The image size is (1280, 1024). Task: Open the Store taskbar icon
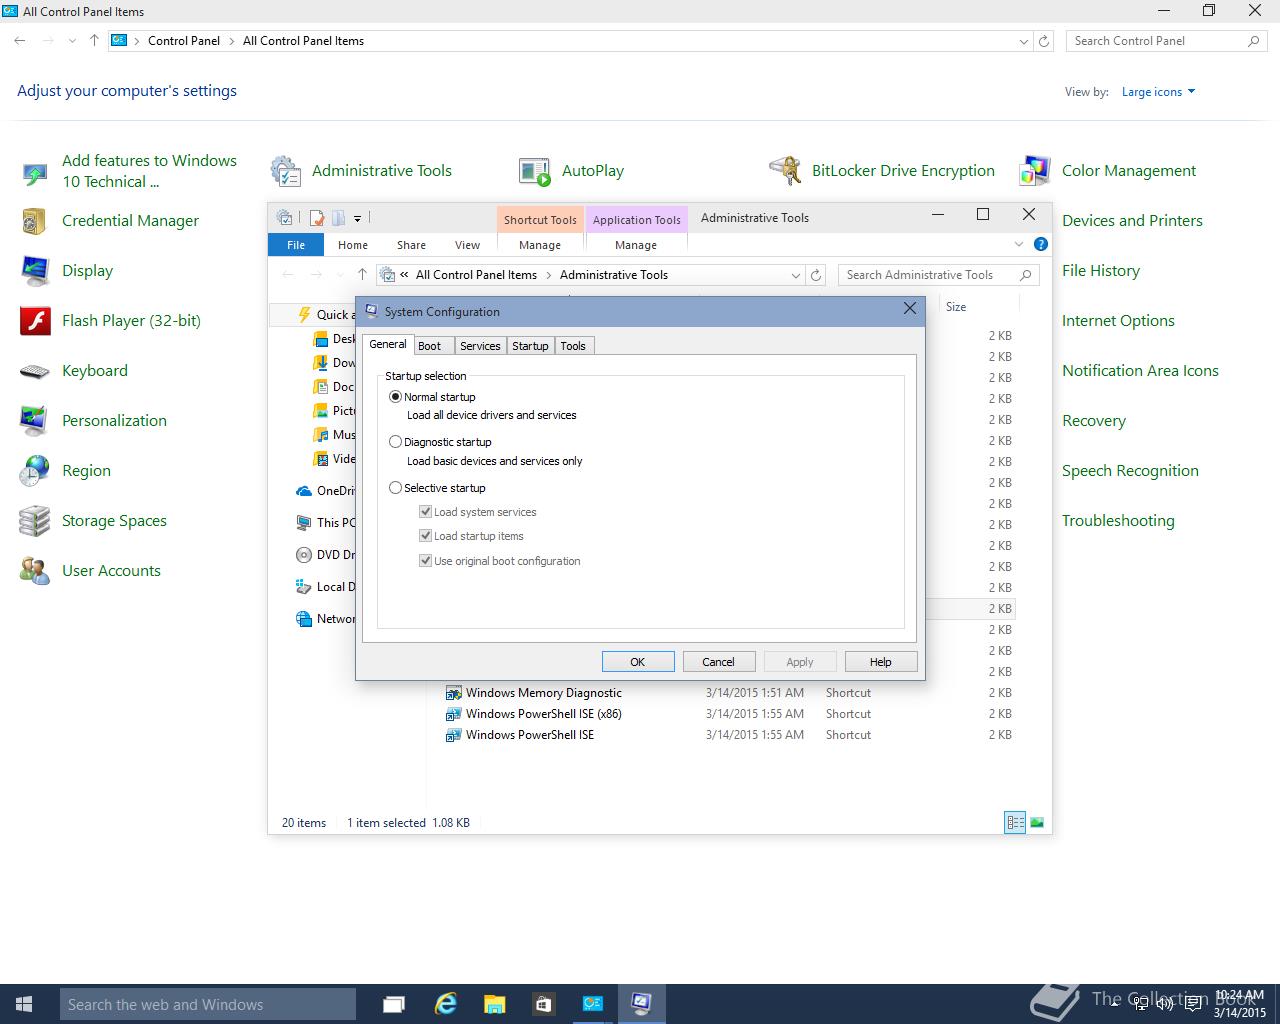point(543,1004)
